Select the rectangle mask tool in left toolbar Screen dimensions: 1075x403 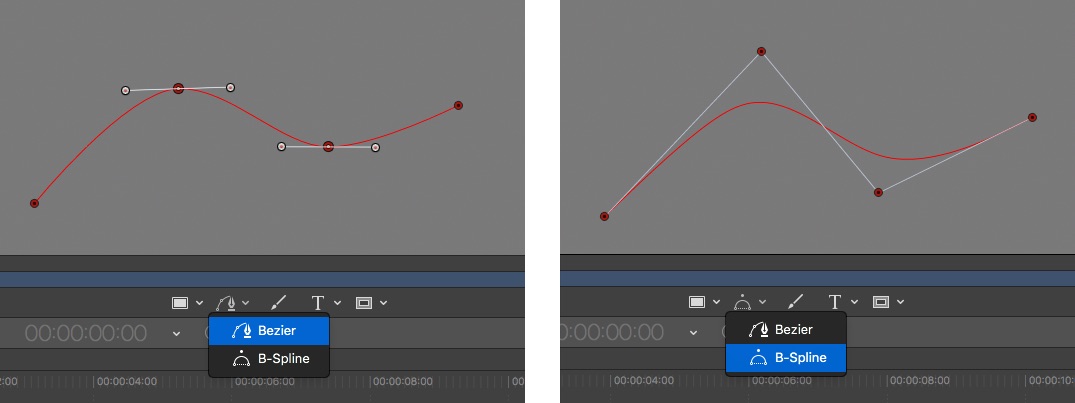point(363,302)
